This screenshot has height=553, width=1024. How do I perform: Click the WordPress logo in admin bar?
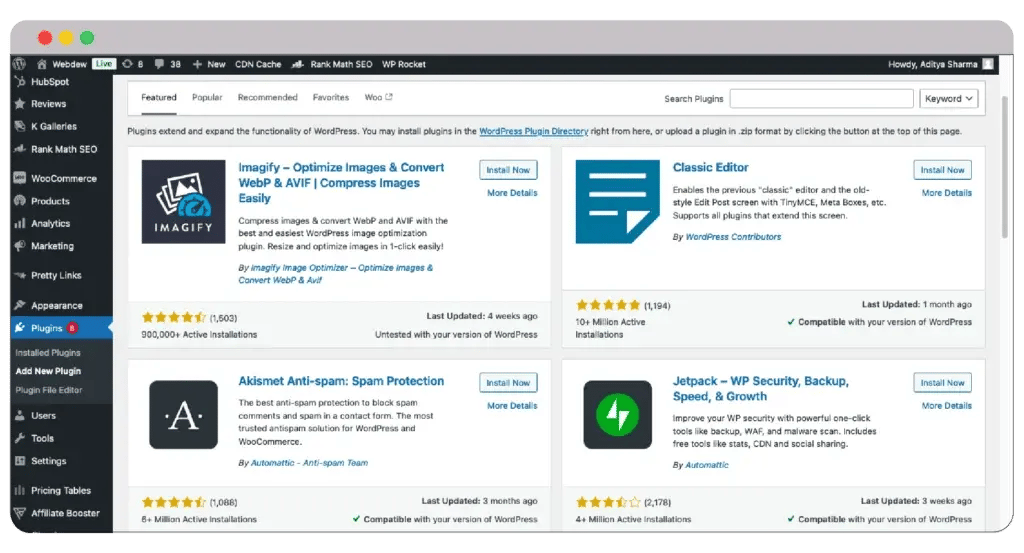point(19,64)
